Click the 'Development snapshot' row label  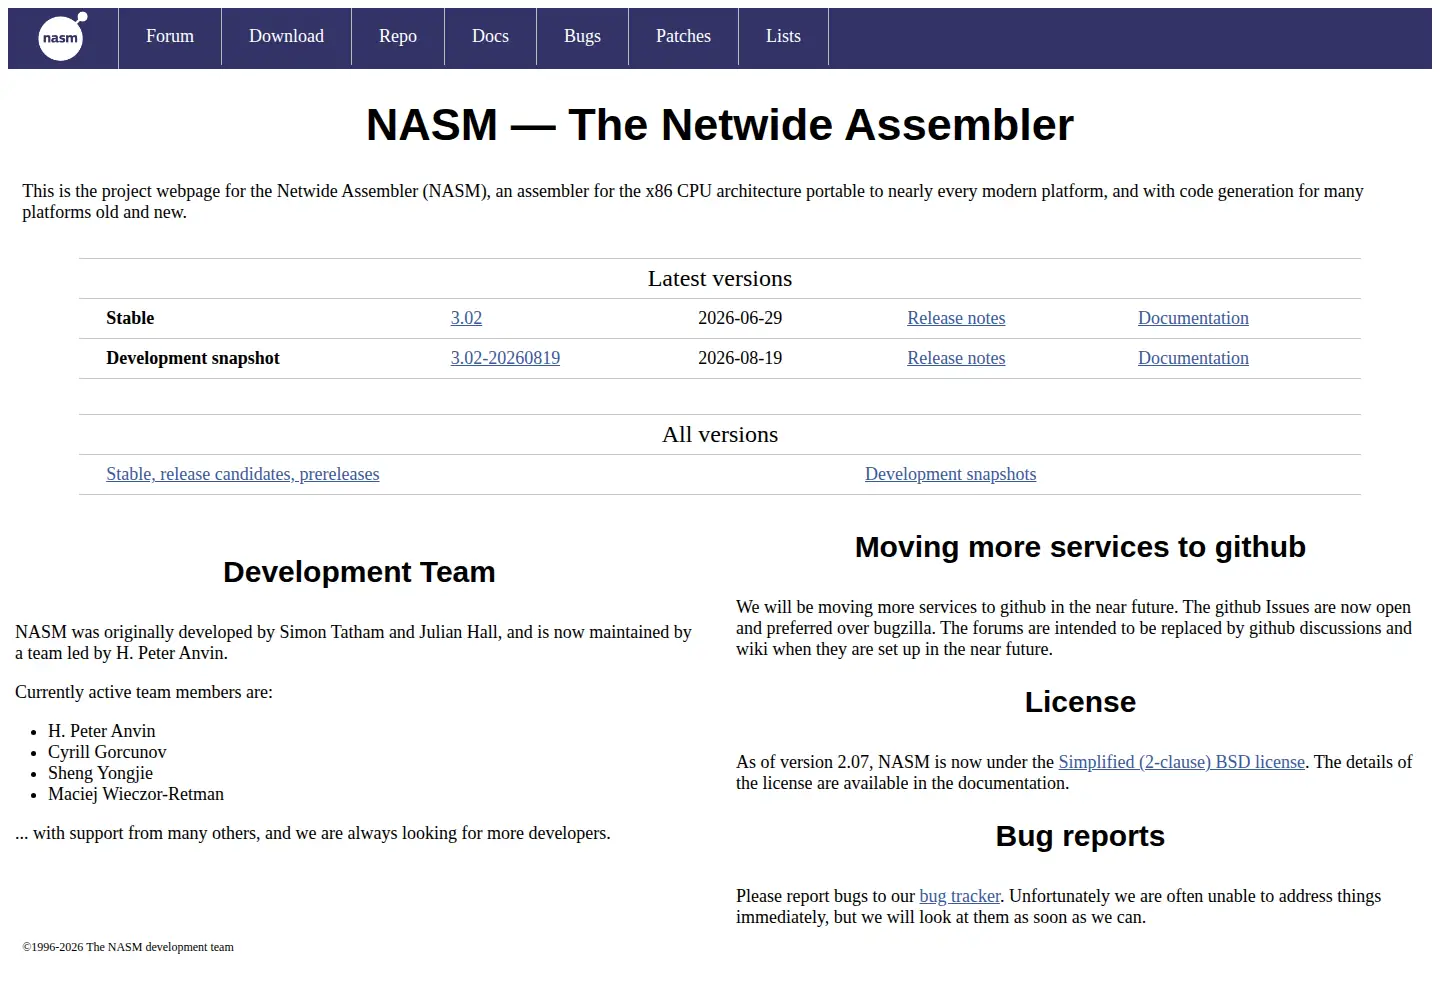tap(193, 358)
